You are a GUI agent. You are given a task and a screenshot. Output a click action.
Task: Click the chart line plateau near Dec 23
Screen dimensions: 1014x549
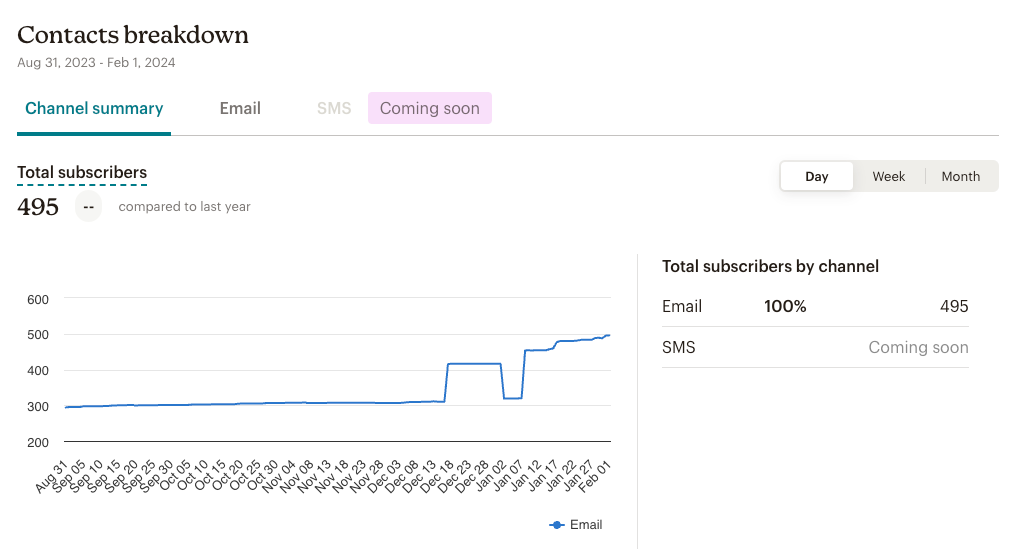472,364
